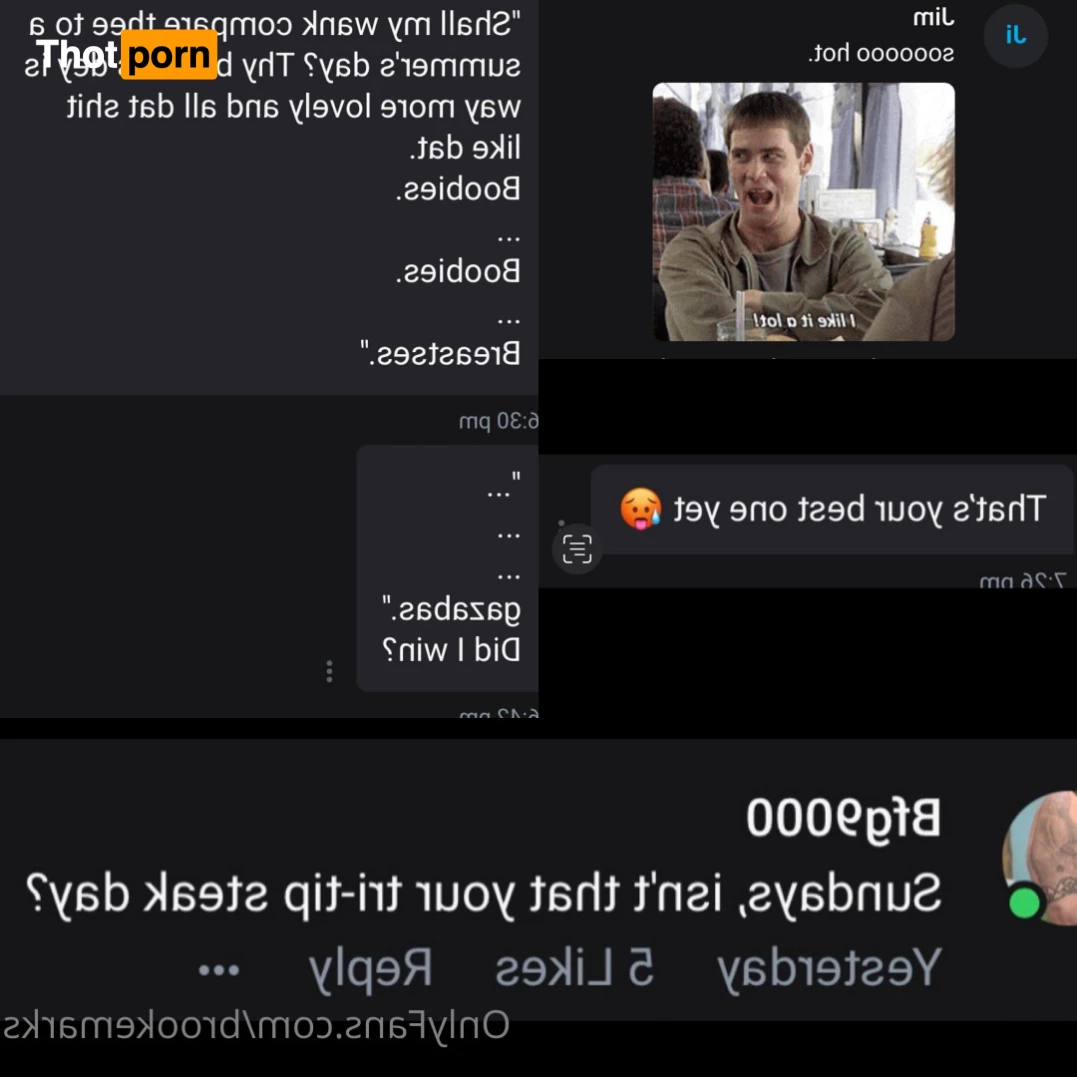Open the 'I like it a lot' GIF
1077x1077 pixels.
coord(803,212)
